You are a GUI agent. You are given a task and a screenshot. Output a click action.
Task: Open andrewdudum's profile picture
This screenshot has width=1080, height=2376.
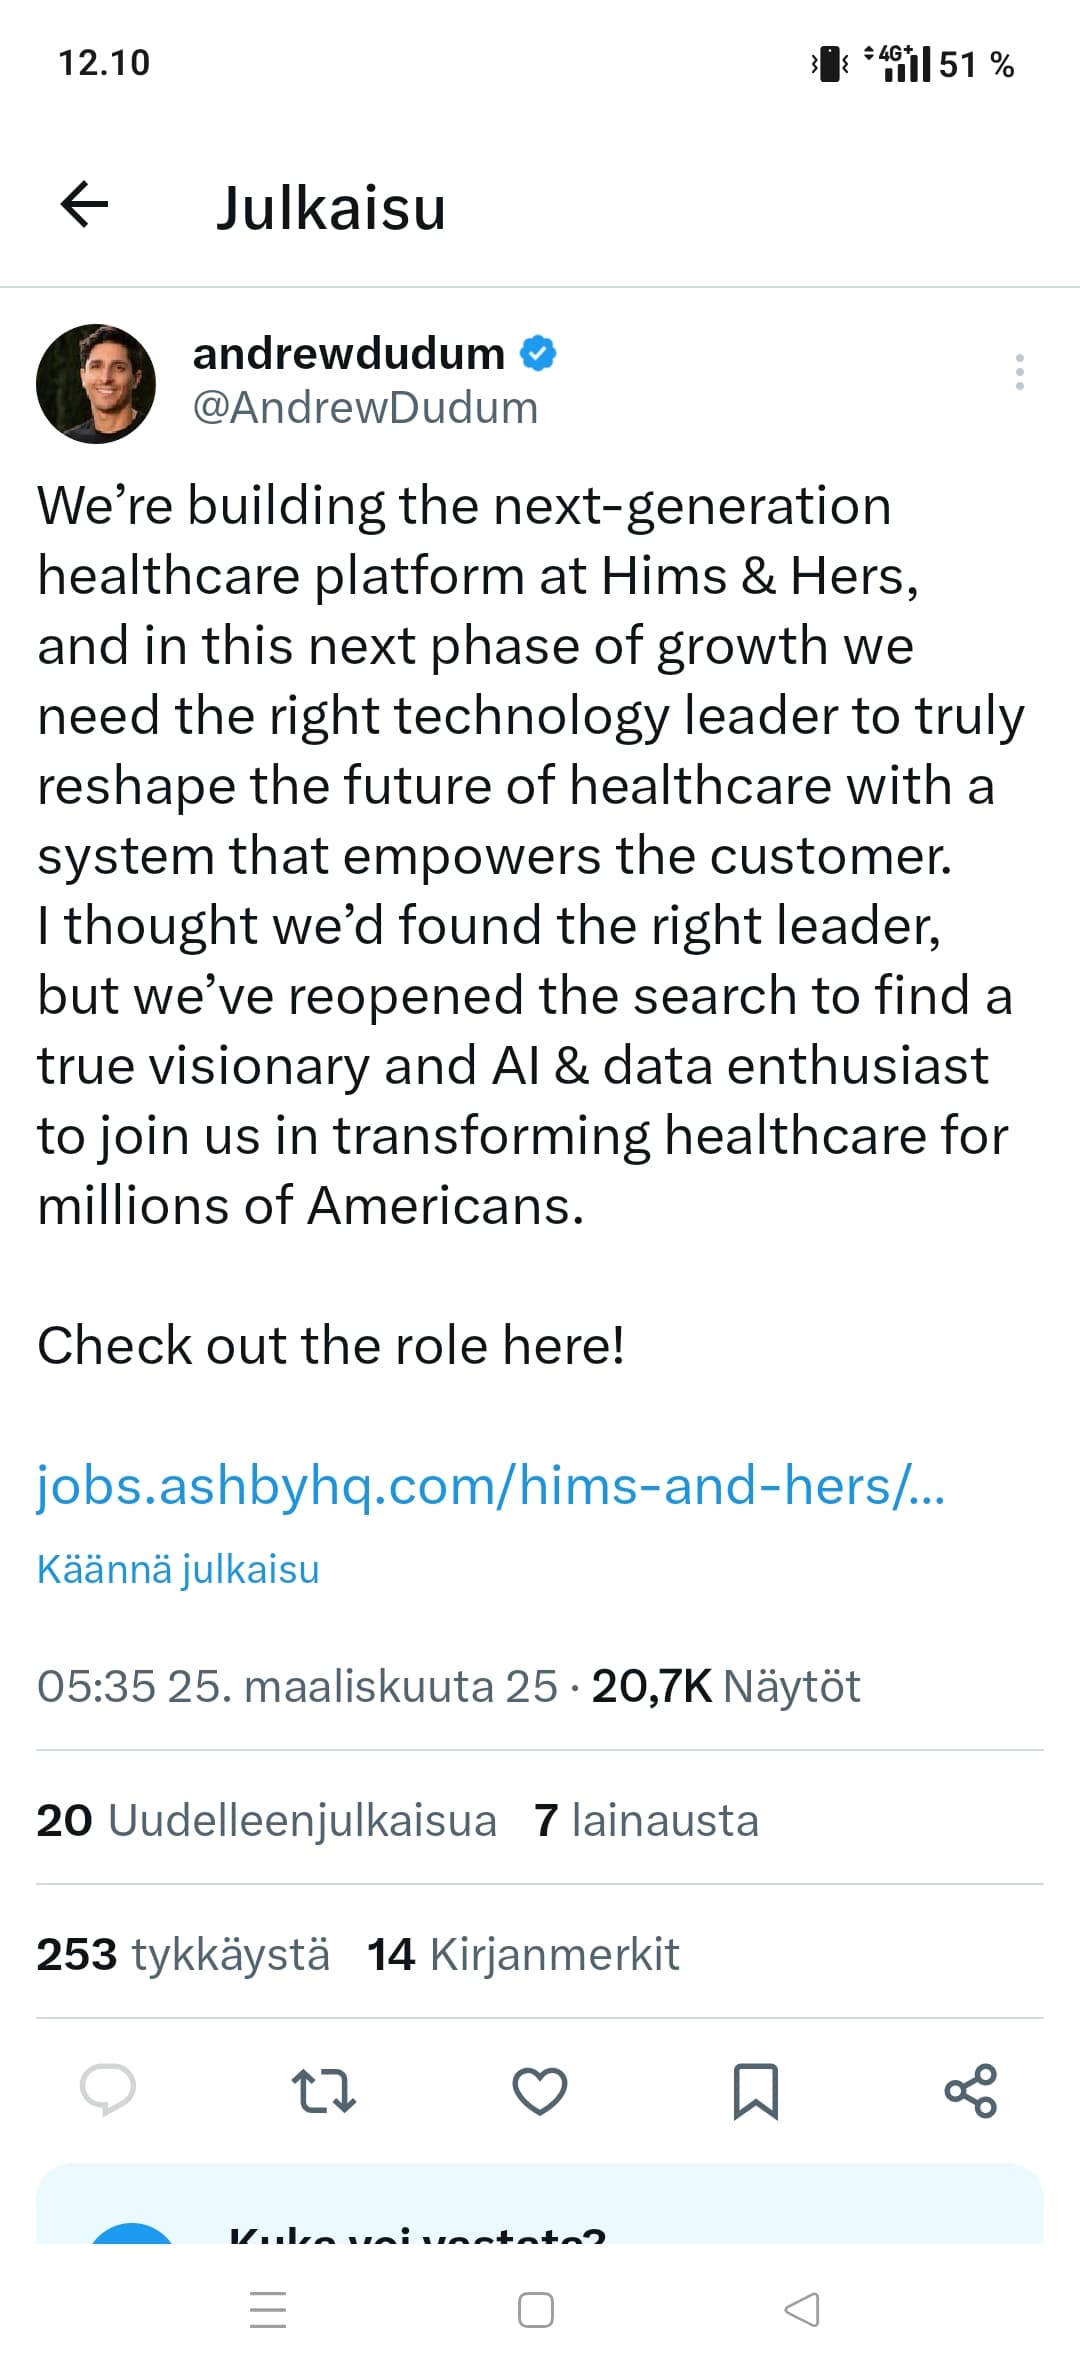[x=96, y=383]
